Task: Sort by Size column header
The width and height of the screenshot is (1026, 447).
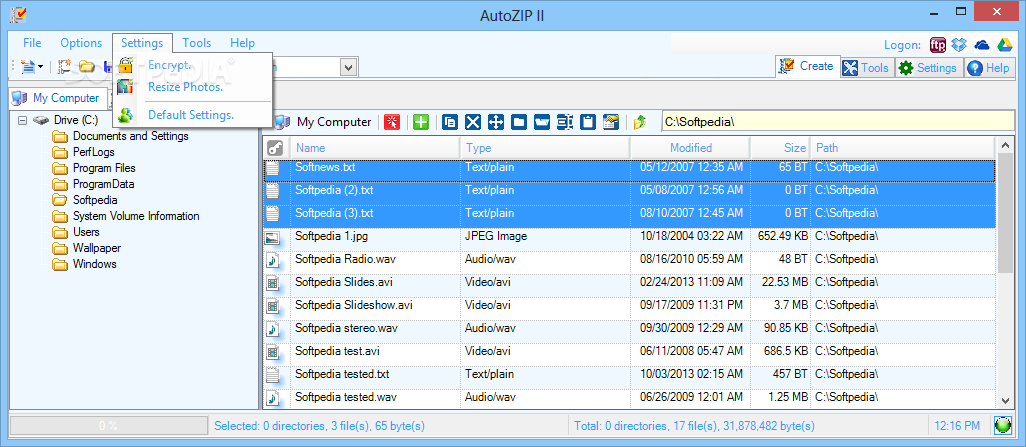Action: (x=781, y=148)
